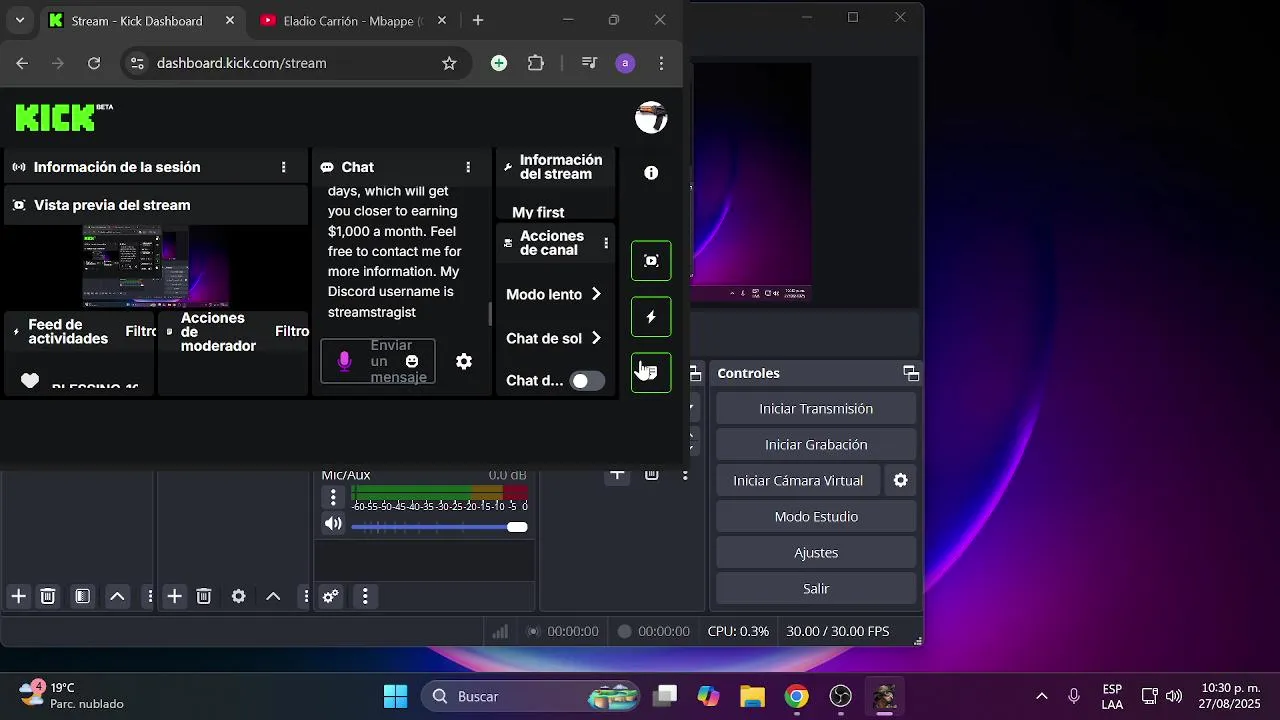Add a scene in the first OBS panel
The image size is (1280, 720).
point(18,597)
